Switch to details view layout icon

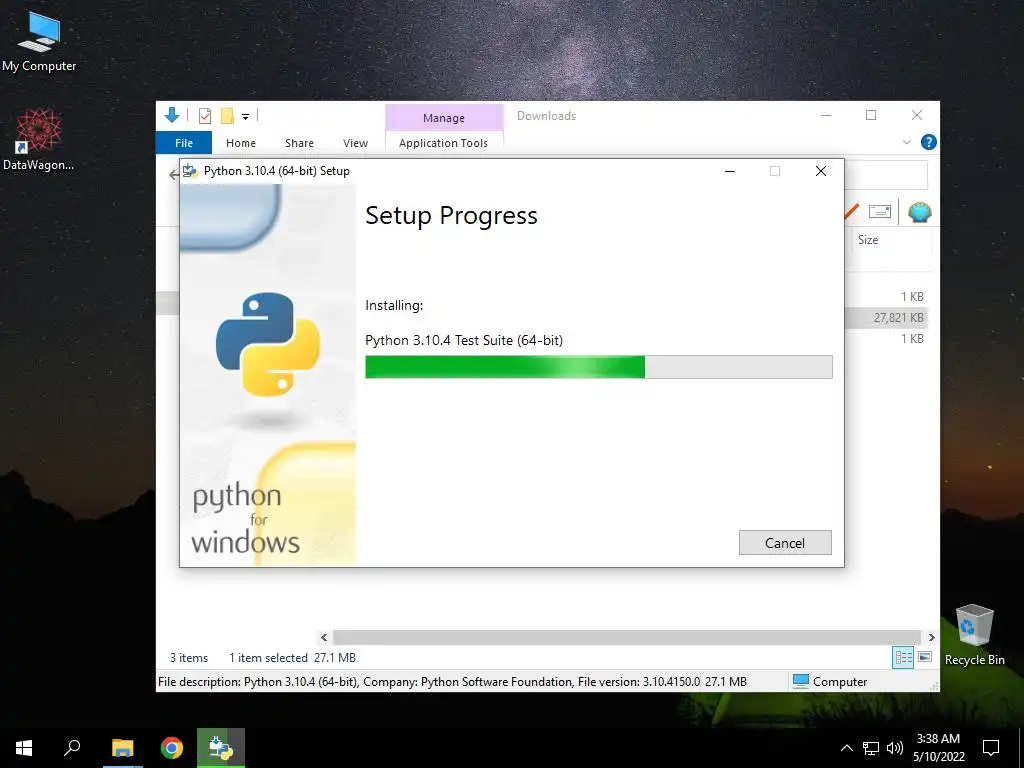coord(903,658)
